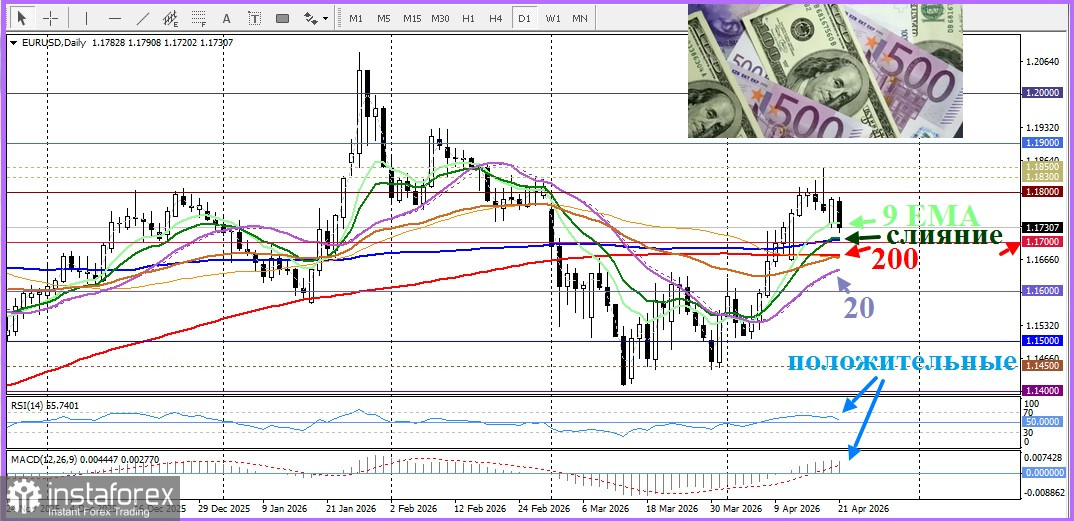Switch to M30 timeframe
Viewport: 1074px width, 521px height.
pos(440,18)
